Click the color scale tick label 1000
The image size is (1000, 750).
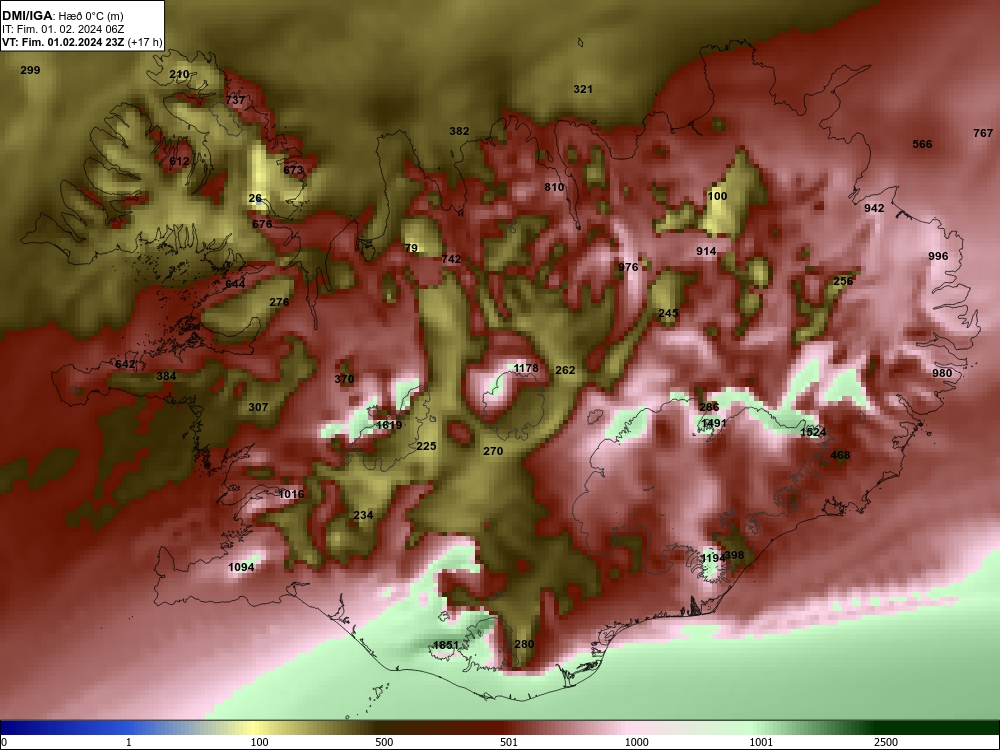coord(636,742)
